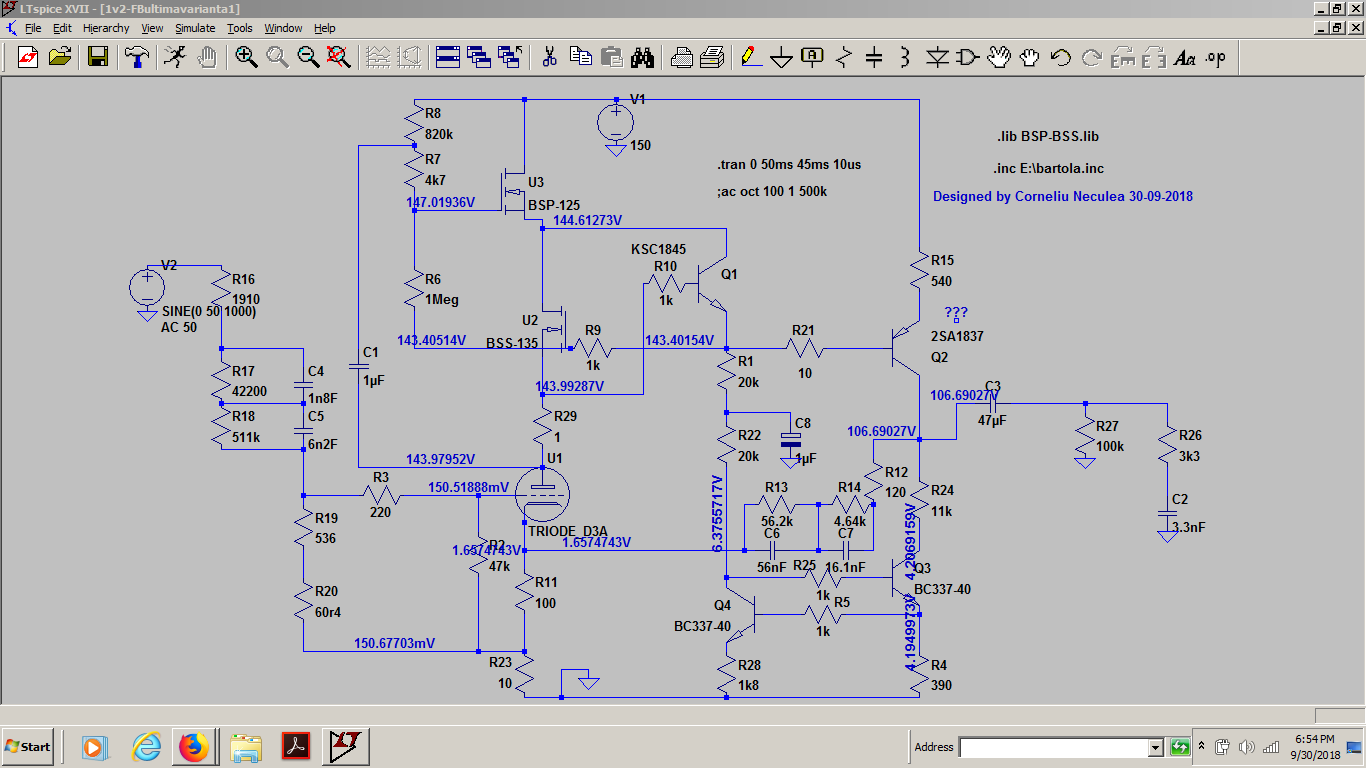Open the Window menu

coord(283,28)
